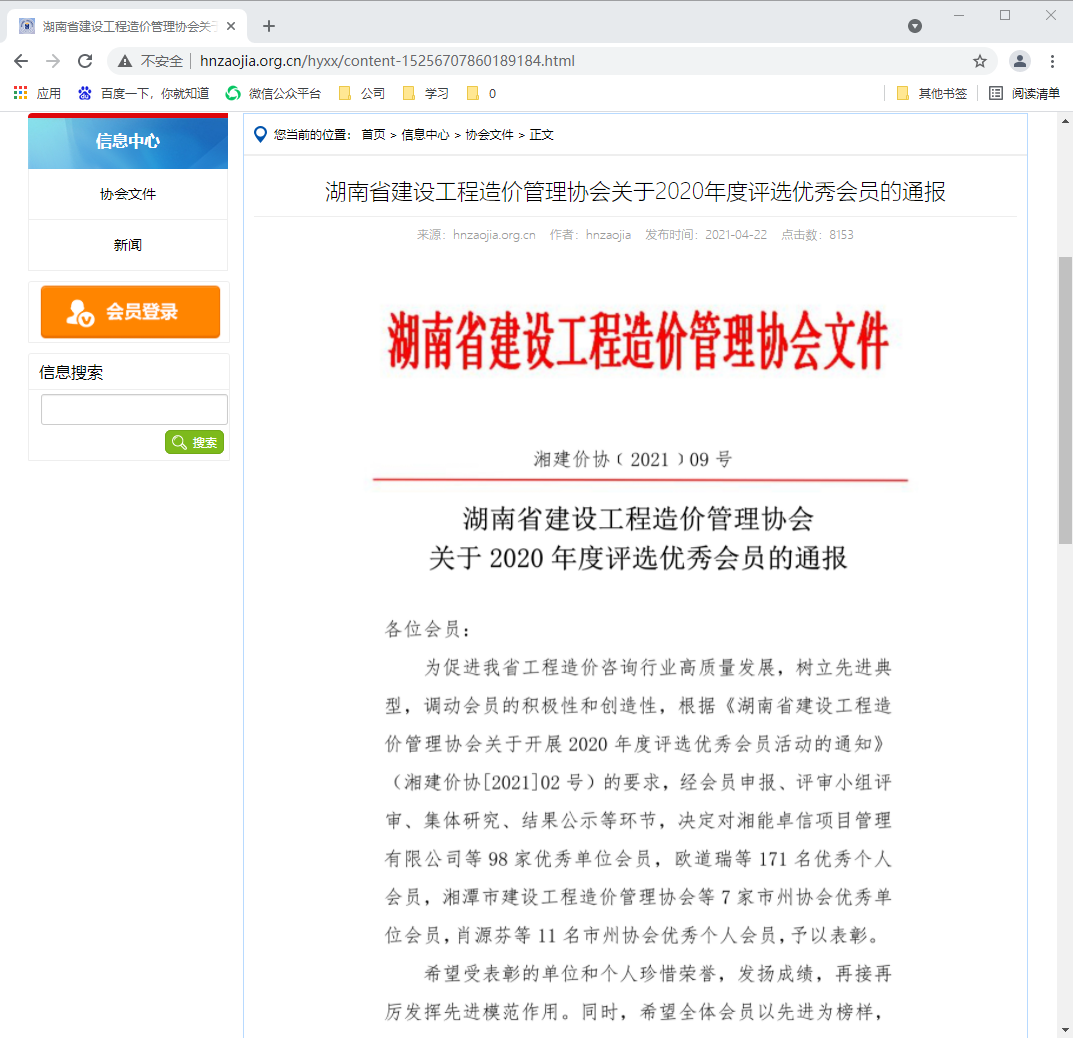
Task: Click the 各位会员: salutation line
Action: pos(427,629)
